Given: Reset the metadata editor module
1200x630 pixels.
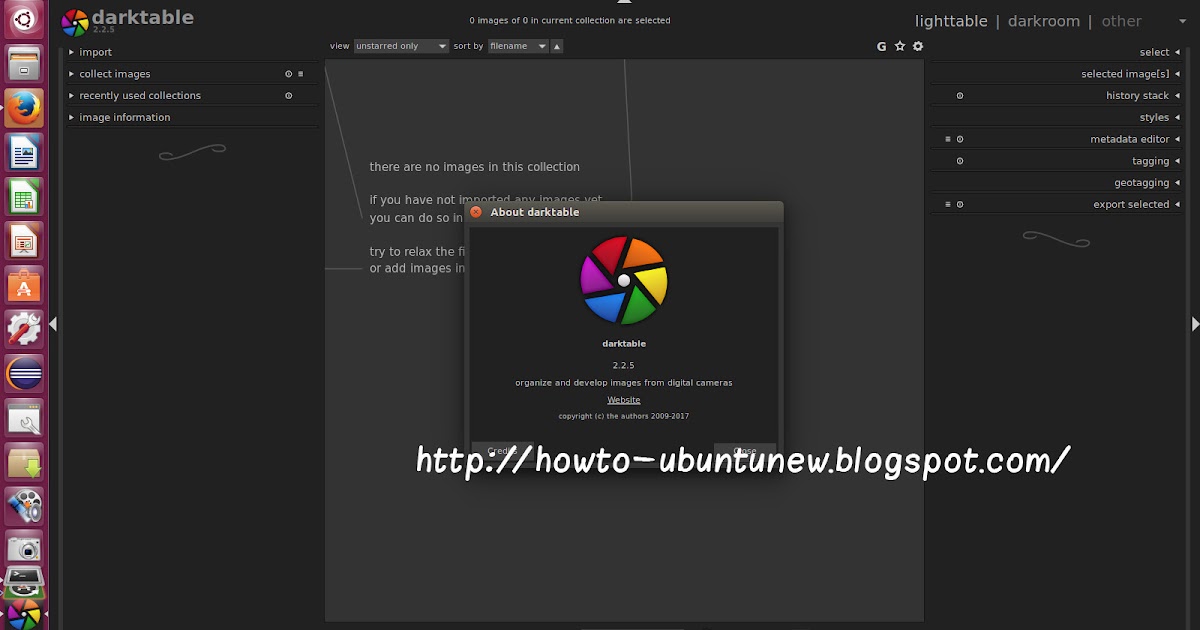Looking at the screenshot, I should pyautogui.click(x=960, y=140).
